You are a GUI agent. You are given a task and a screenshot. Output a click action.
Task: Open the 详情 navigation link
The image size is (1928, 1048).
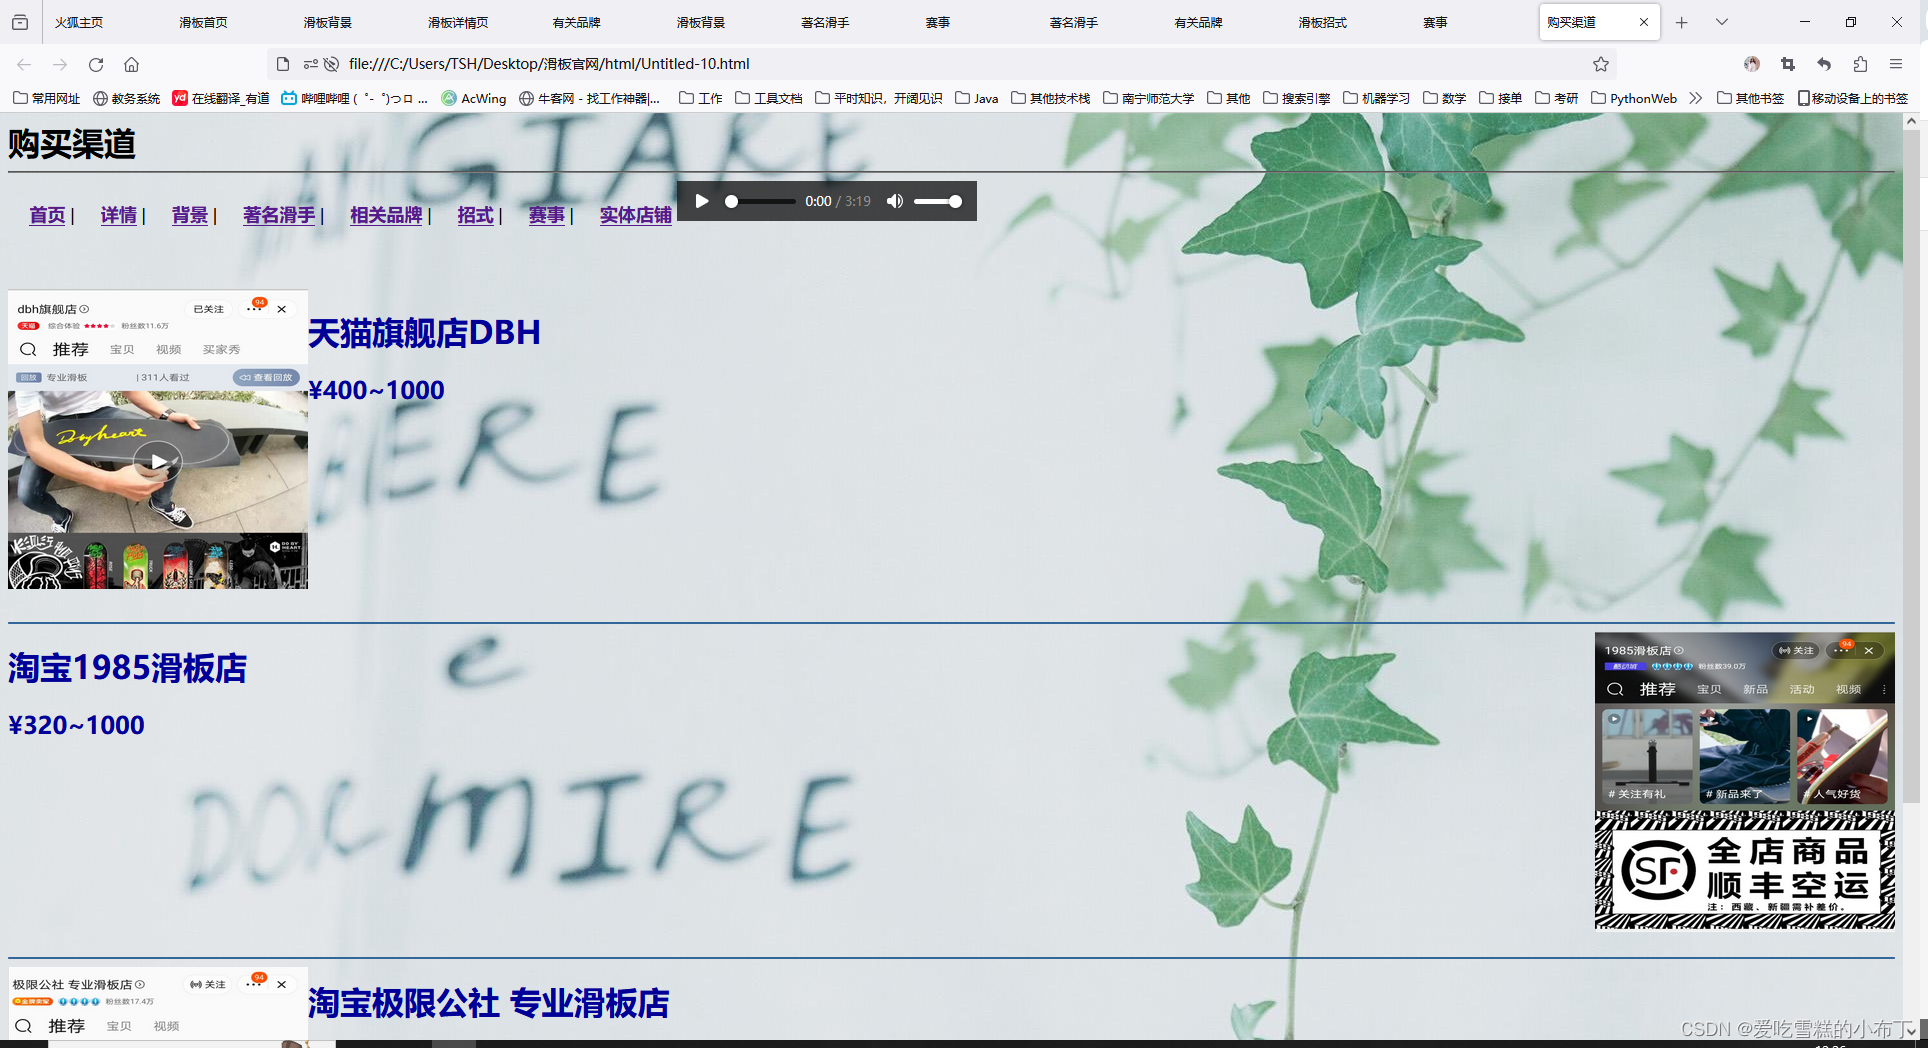(x=118, y=215)
